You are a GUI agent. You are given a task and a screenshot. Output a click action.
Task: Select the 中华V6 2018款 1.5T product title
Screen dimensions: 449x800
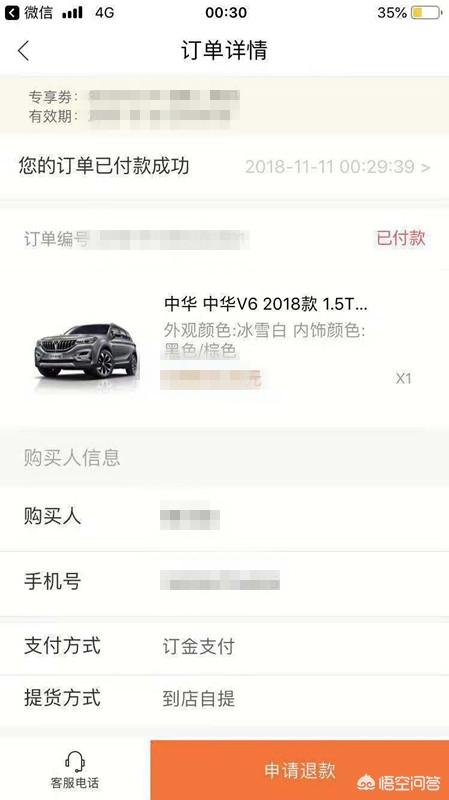tap(265, 304)
